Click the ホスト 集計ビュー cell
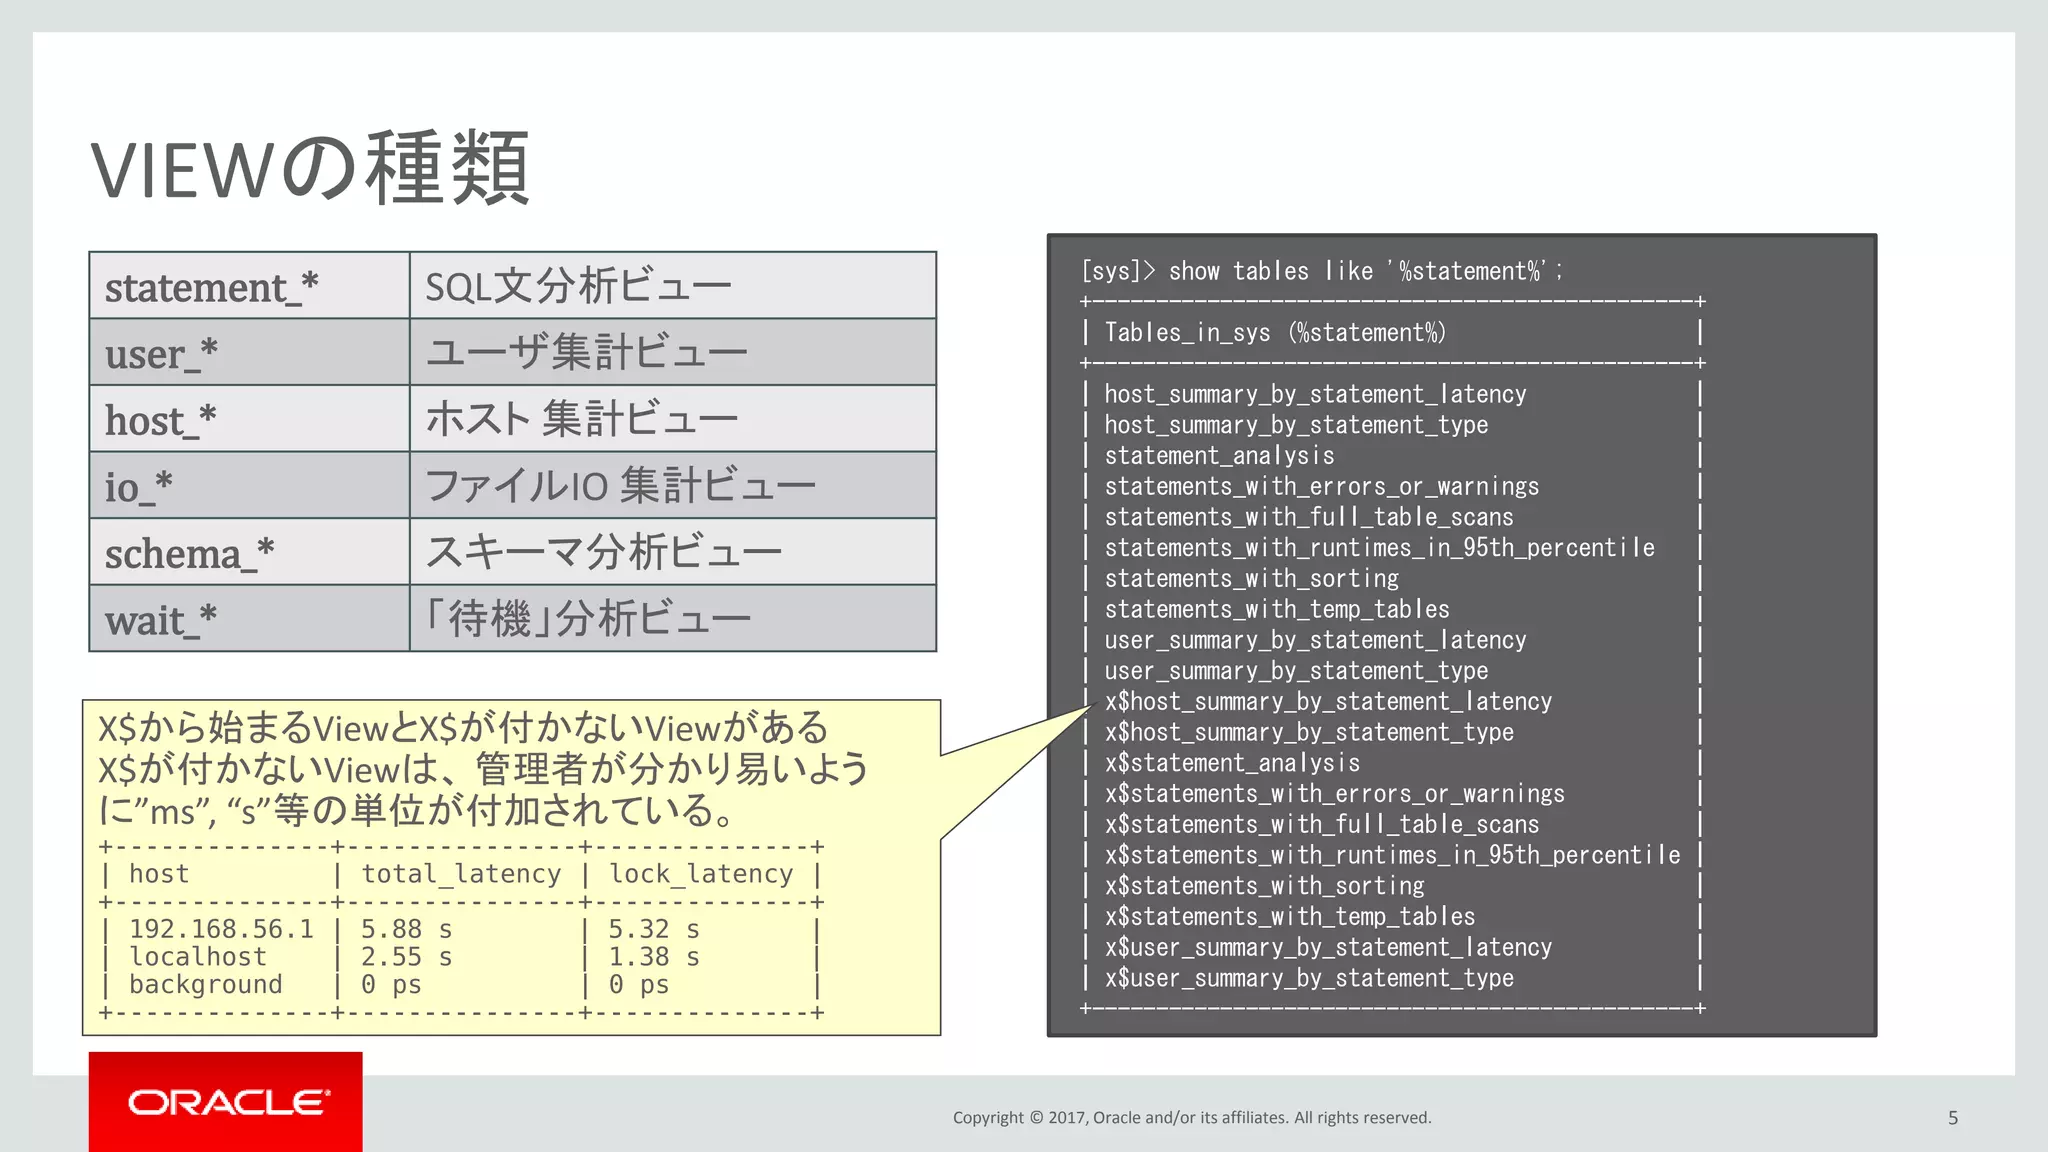Viewport: 2048px width, 1152px height. [x=673, y=419]
